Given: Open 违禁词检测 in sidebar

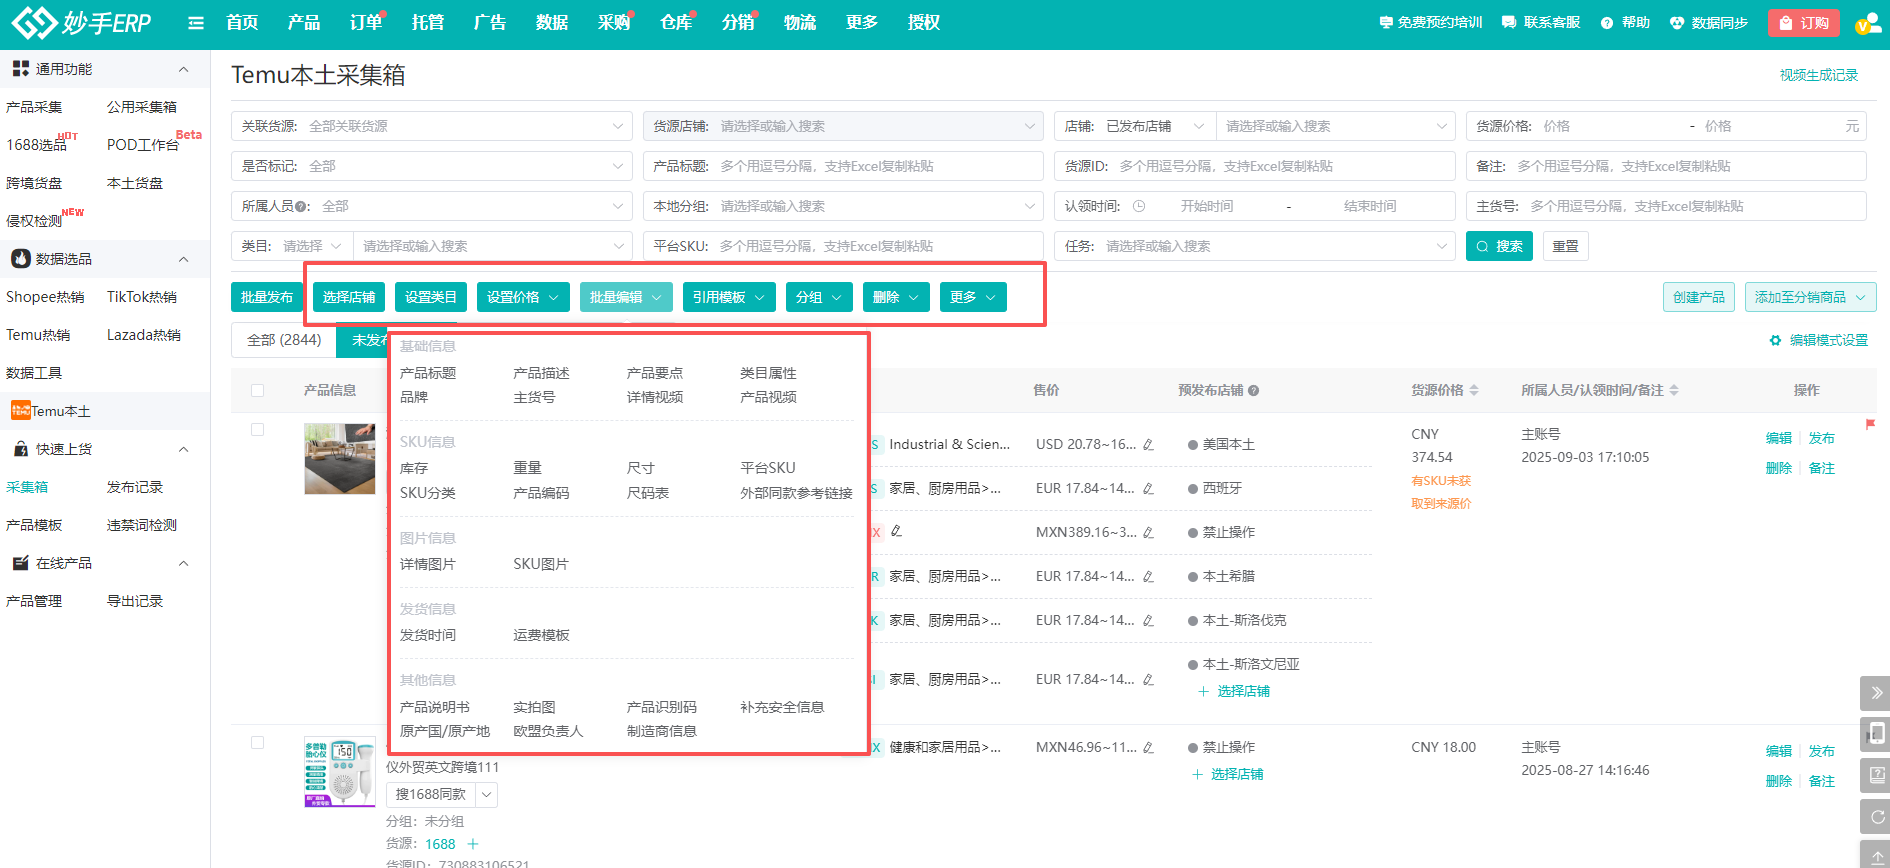Looking at the screenshot, I should 142,525.
